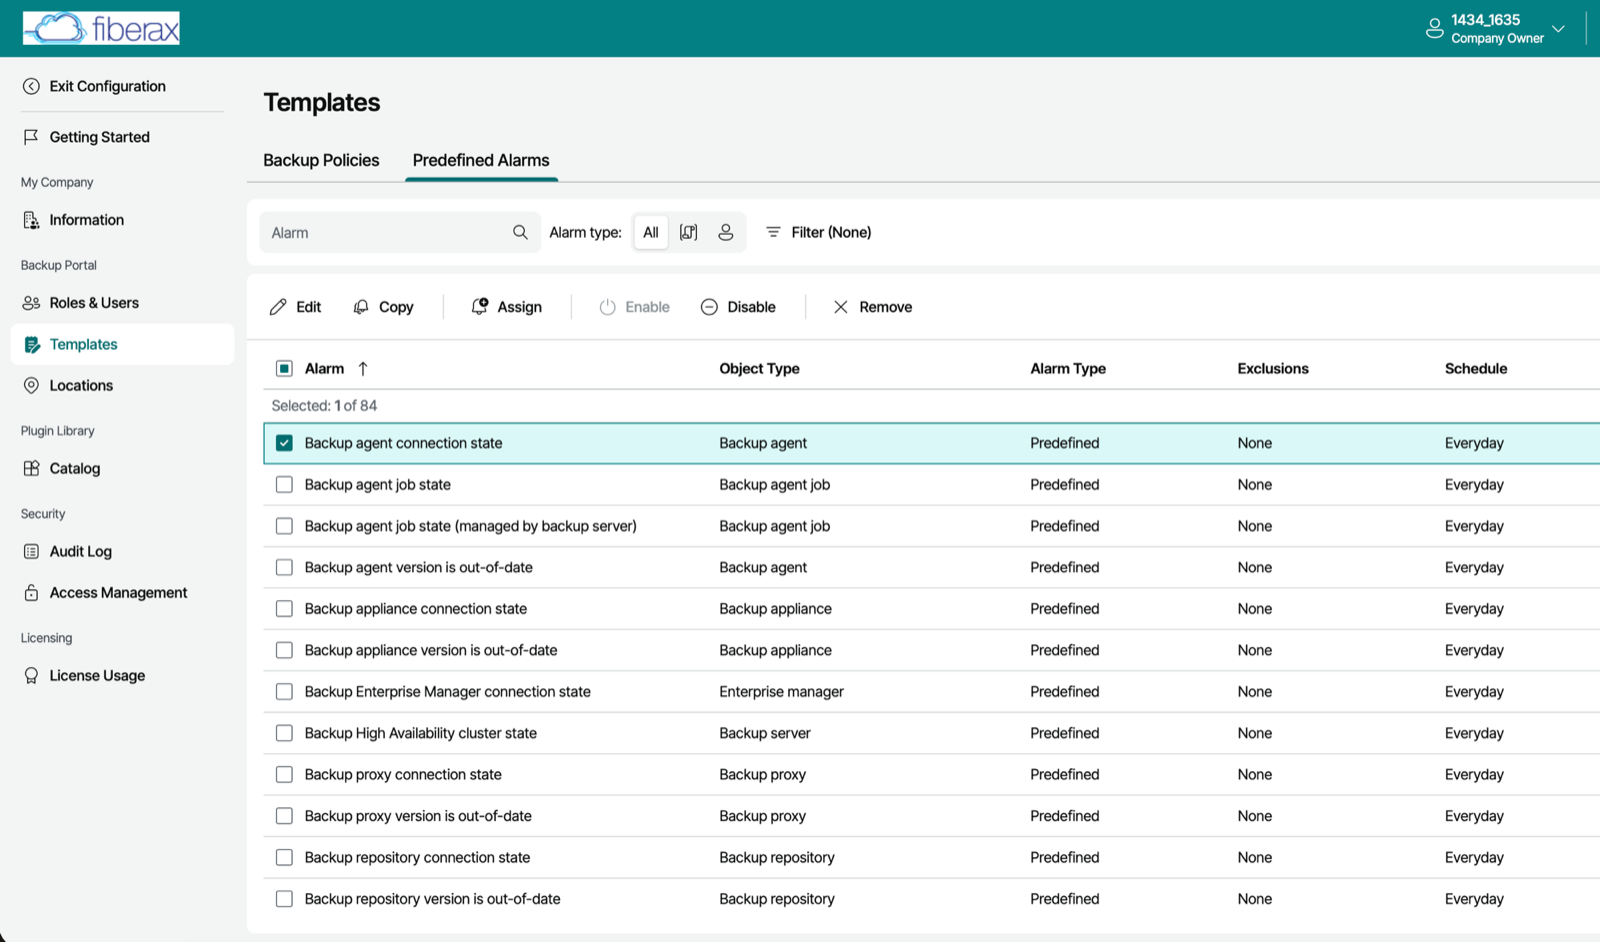
Task: Expand the account dropdown chevron
Action: [x=1558, y=28]
